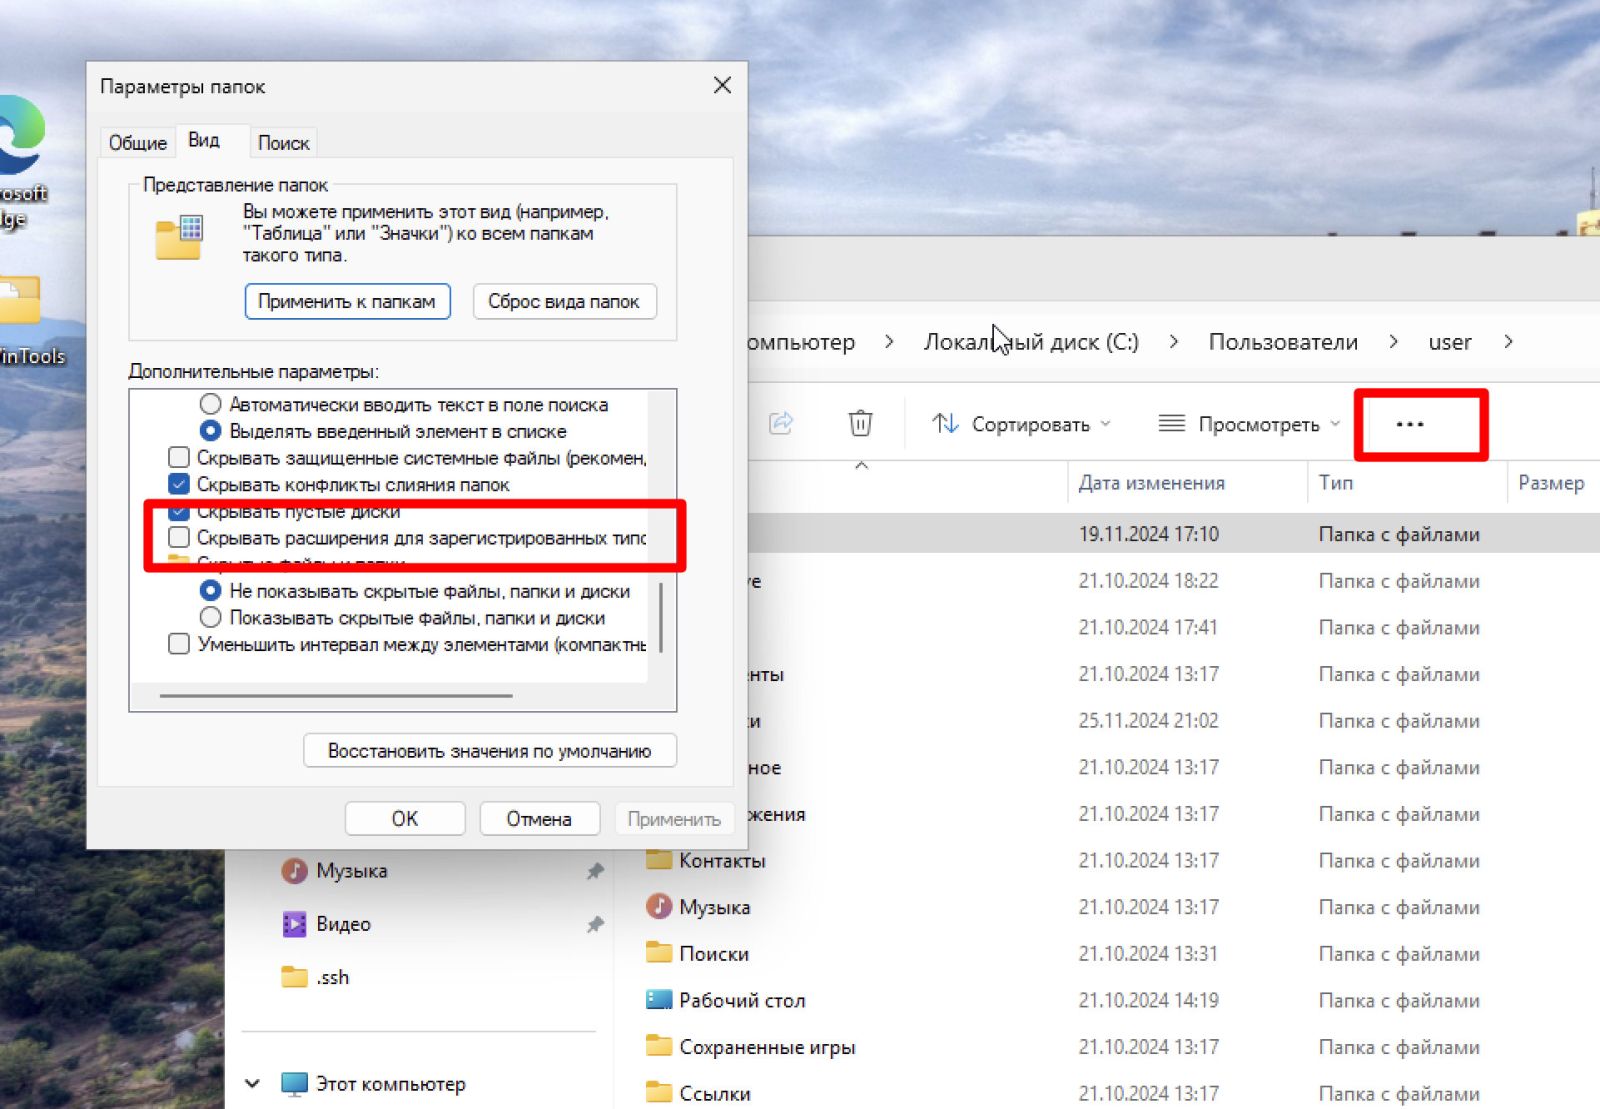Click the Delete trash icon in Explorer toolbar
This screenshot has width=1600, height=1109.
tap(860, 423)
